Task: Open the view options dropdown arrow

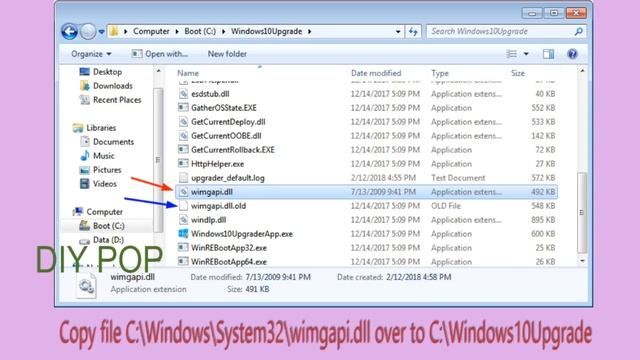Action: click(x=526, y=54)
